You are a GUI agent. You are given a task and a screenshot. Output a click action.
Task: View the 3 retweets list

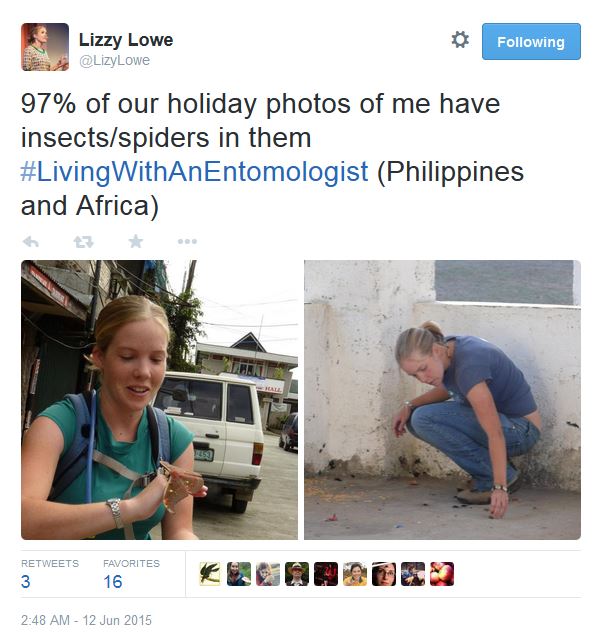[x=49, y=575]
